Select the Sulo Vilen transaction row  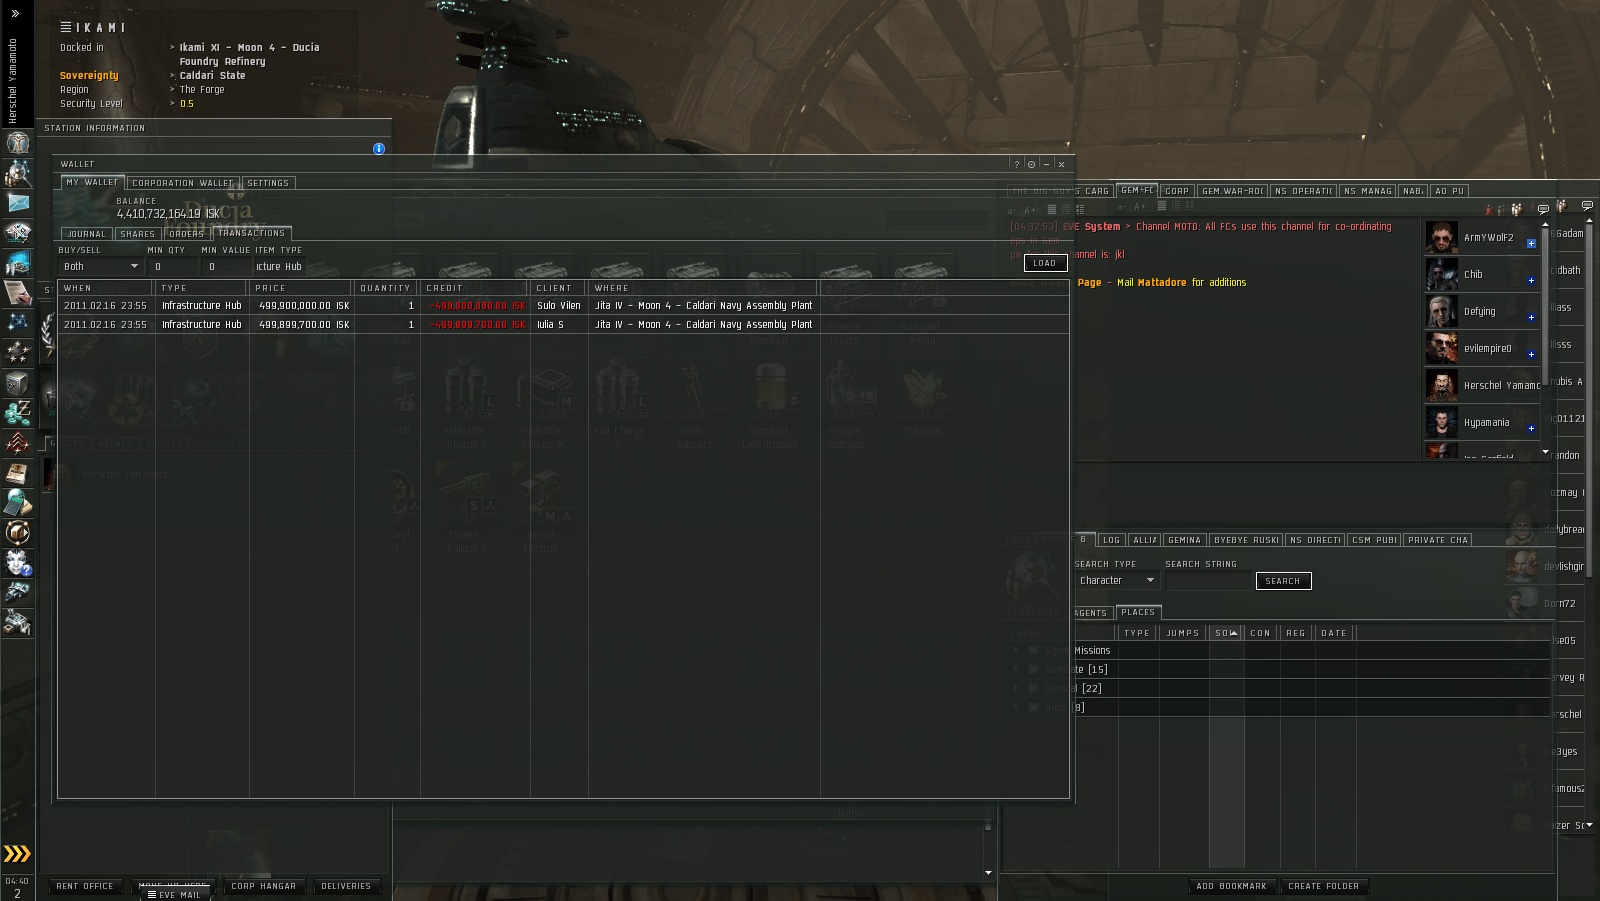click(x=563, y=306)
